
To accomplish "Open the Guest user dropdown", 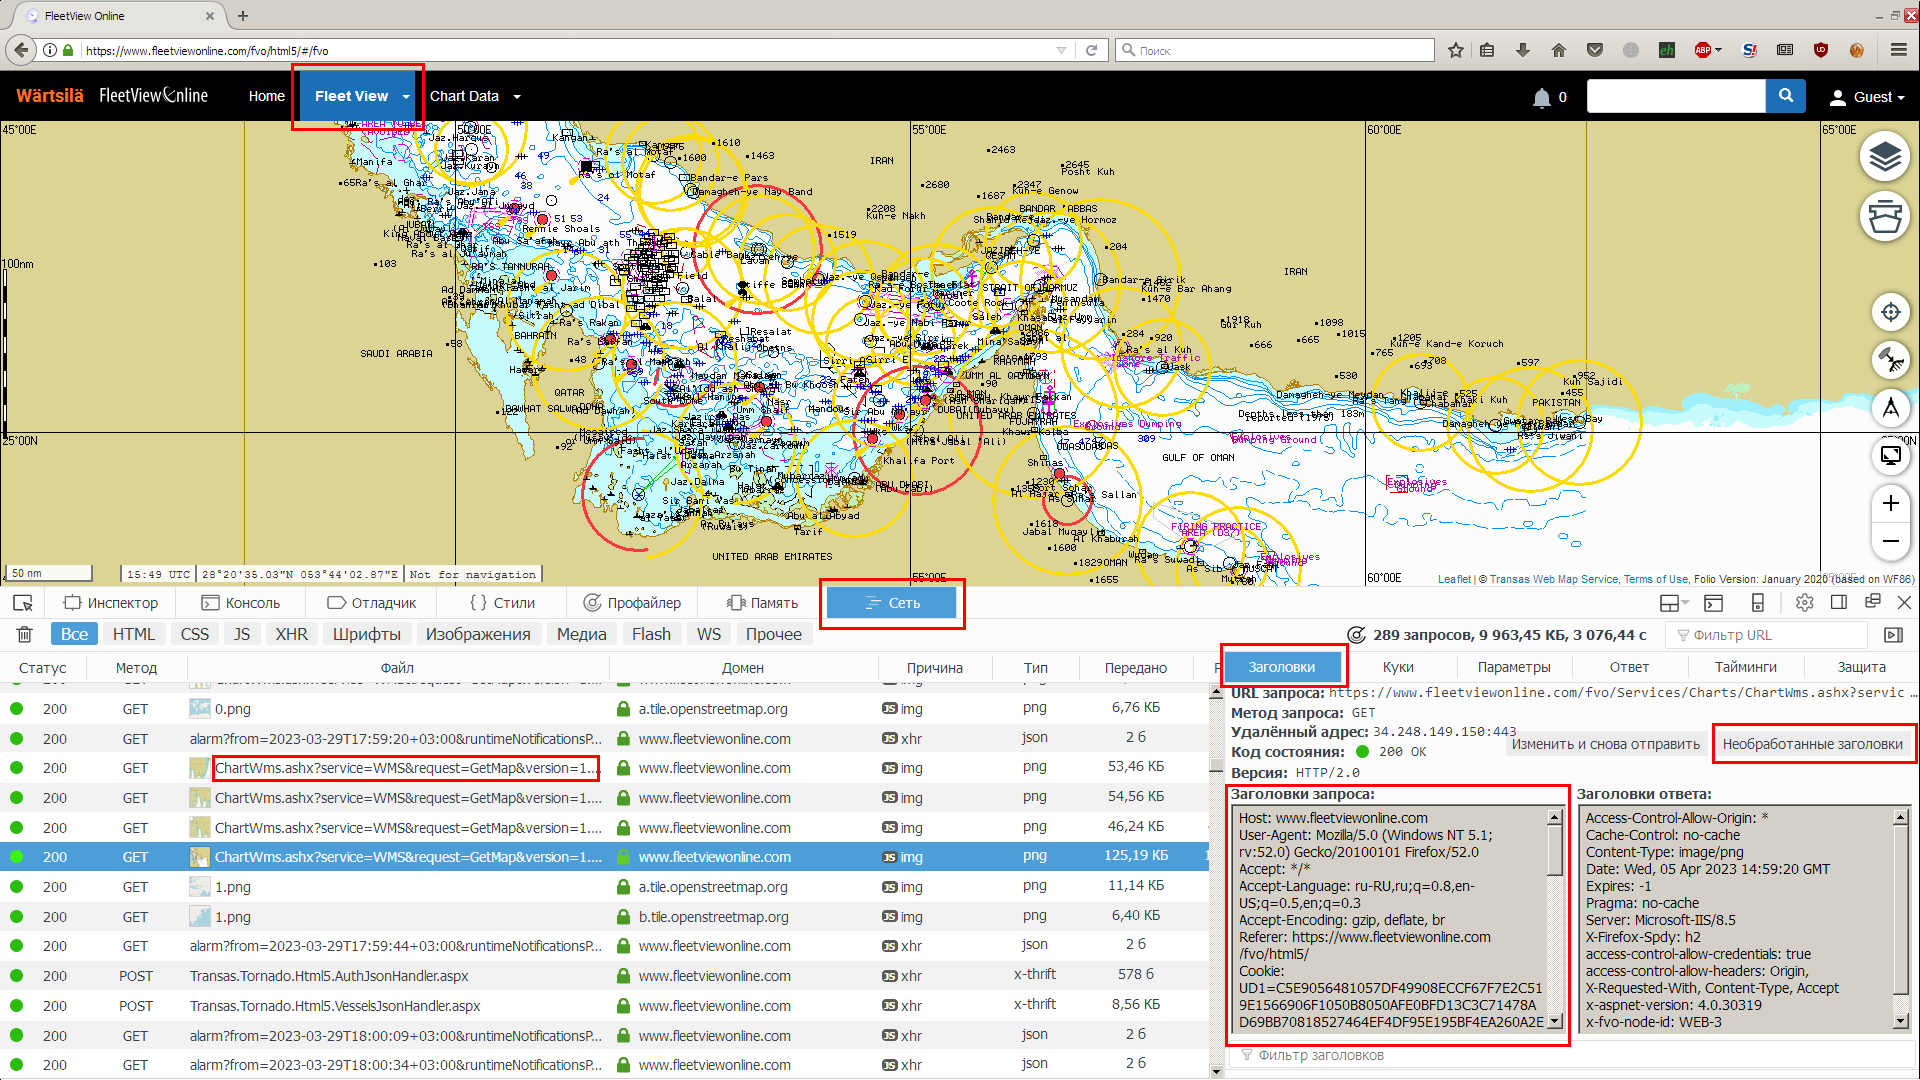I will 1866,97.
